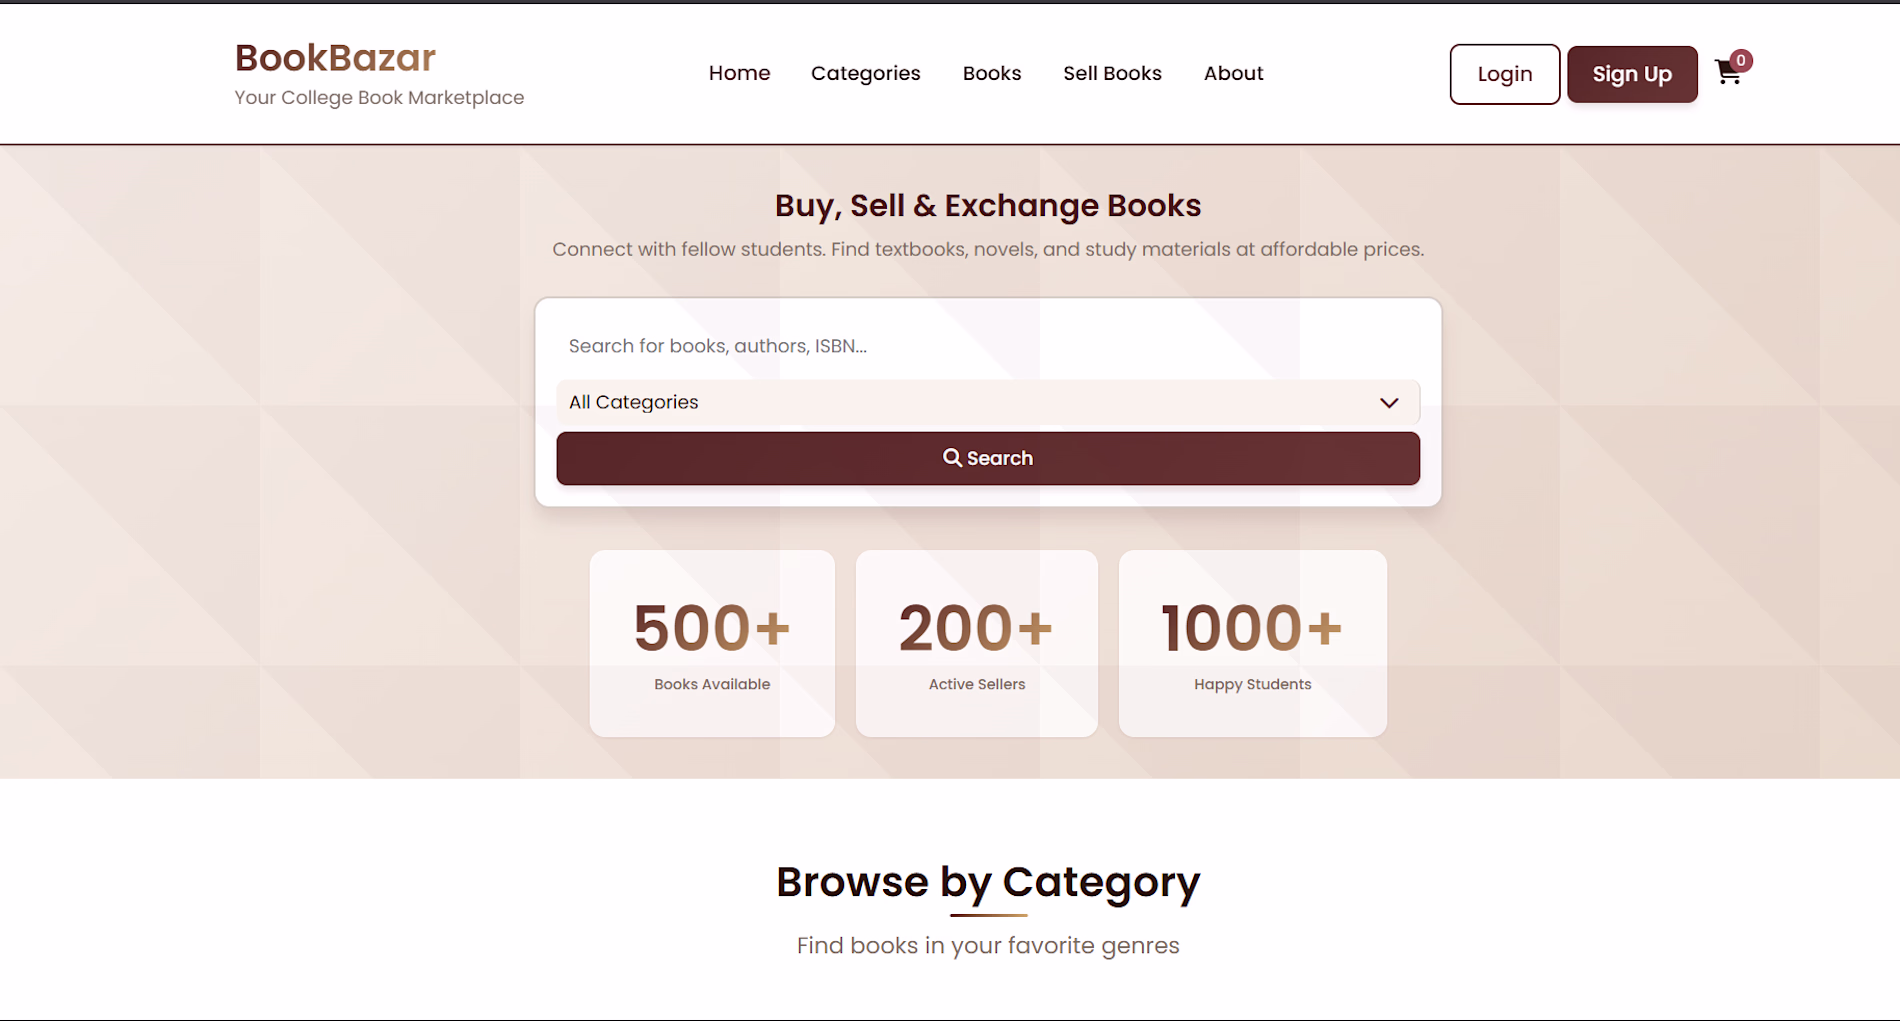Click the Your College Book Marketplace tagline
Image resolution: width=1900 pixels, height=1021 pixels.
click(x=379, y=98)
